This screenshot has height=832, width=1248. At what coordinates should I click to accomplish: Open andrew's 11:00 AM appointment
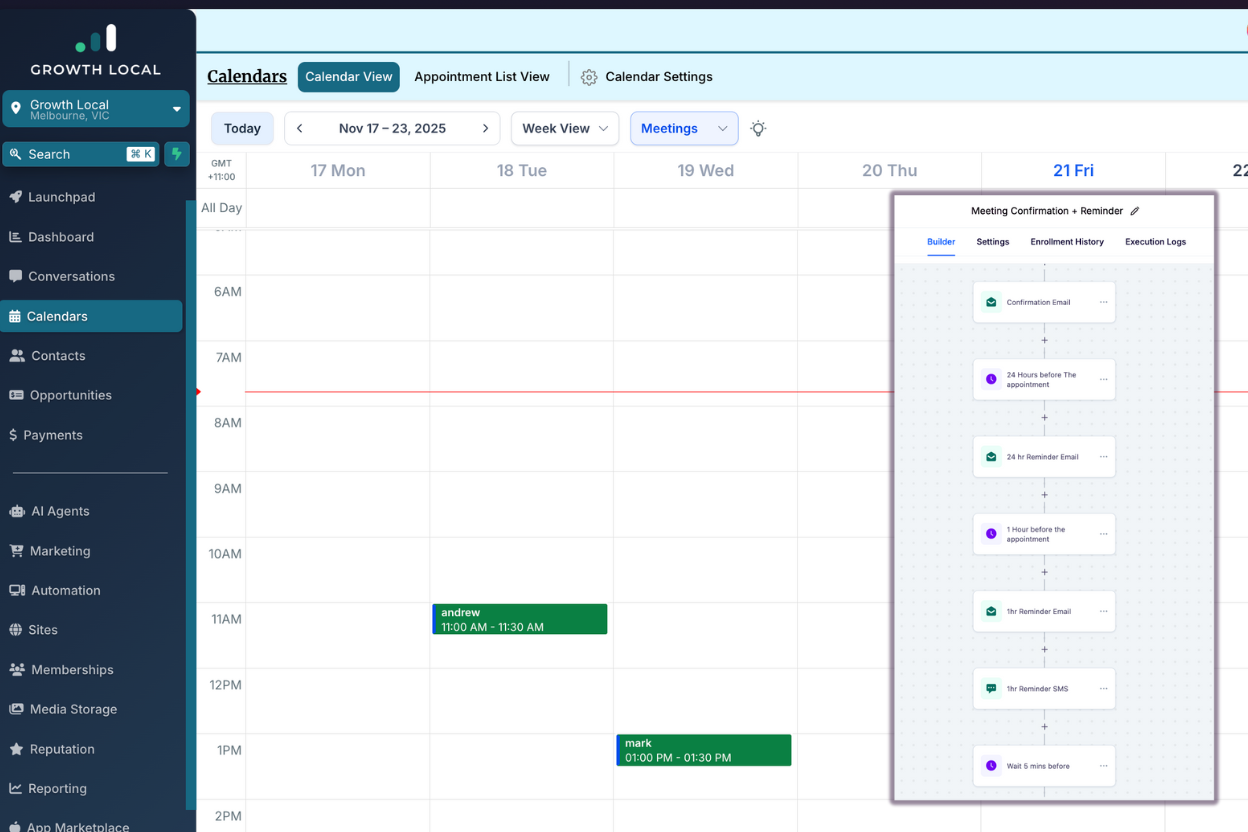520,619
